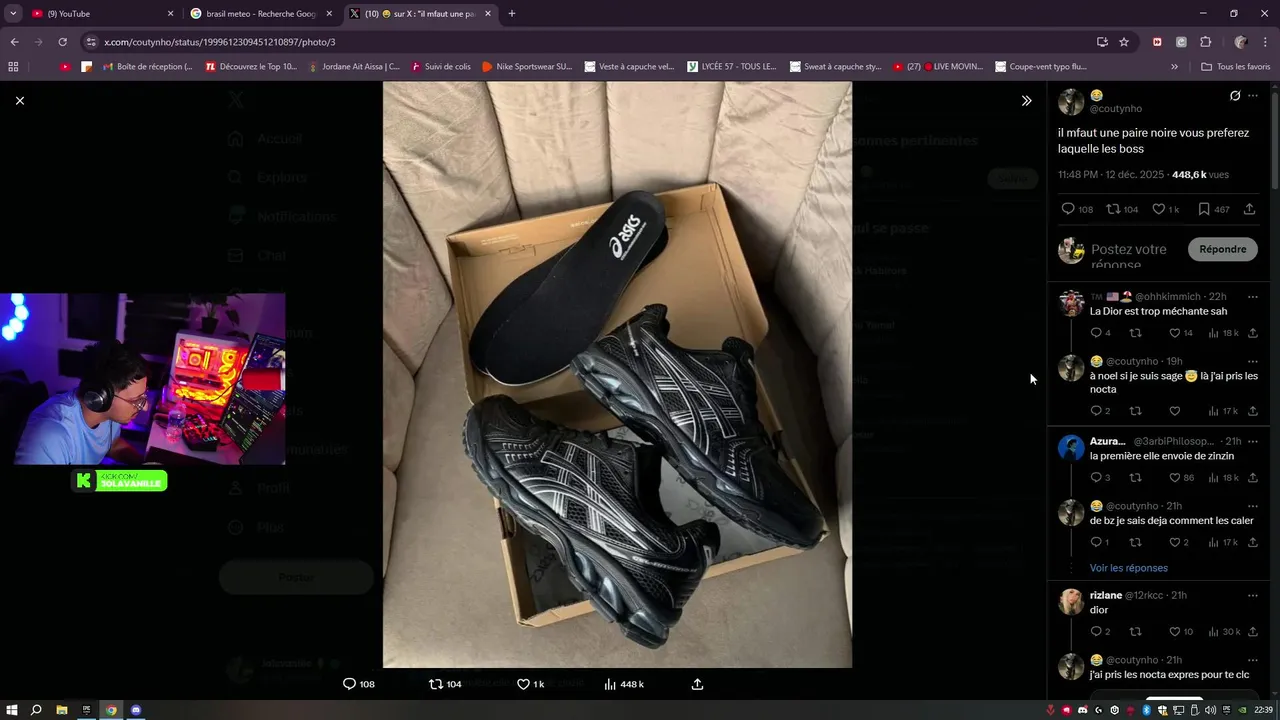
Task: Reload the current page
Action: (x=62, y=42)
